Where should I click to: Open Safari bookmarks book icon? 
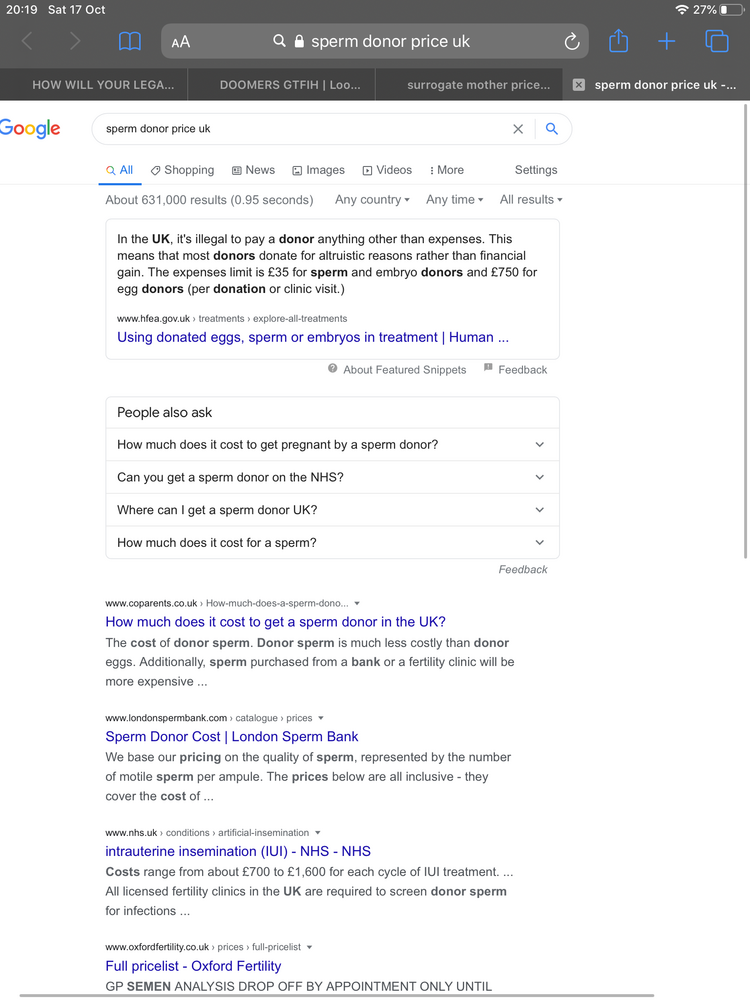pos(130,42)
